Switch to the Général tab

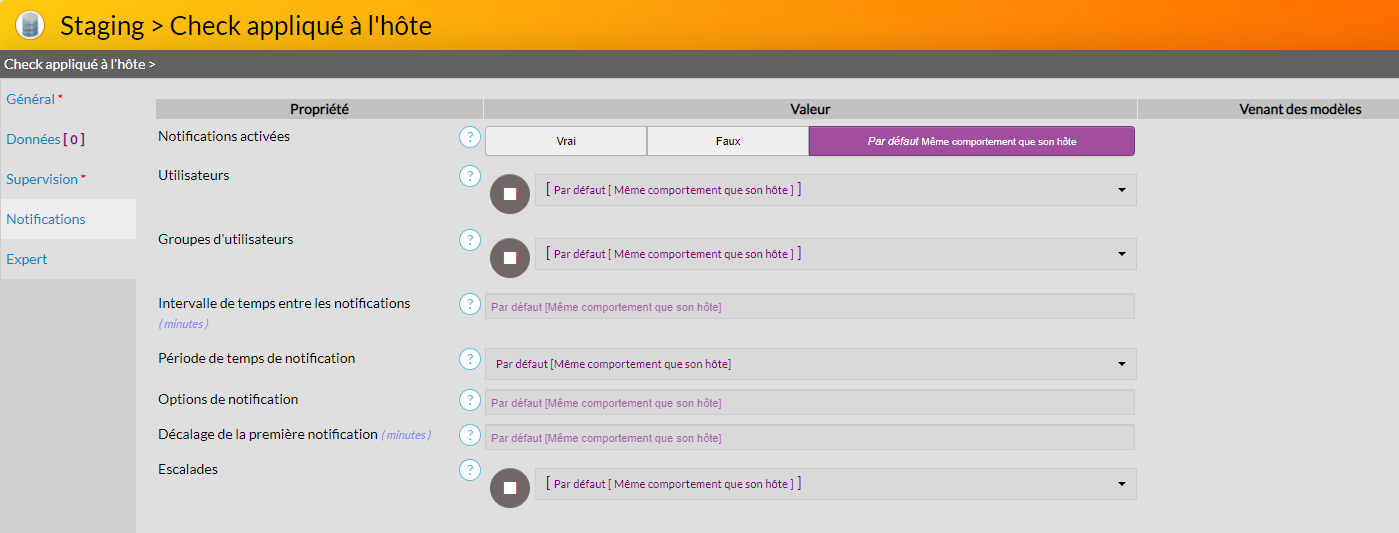(31, 99)
